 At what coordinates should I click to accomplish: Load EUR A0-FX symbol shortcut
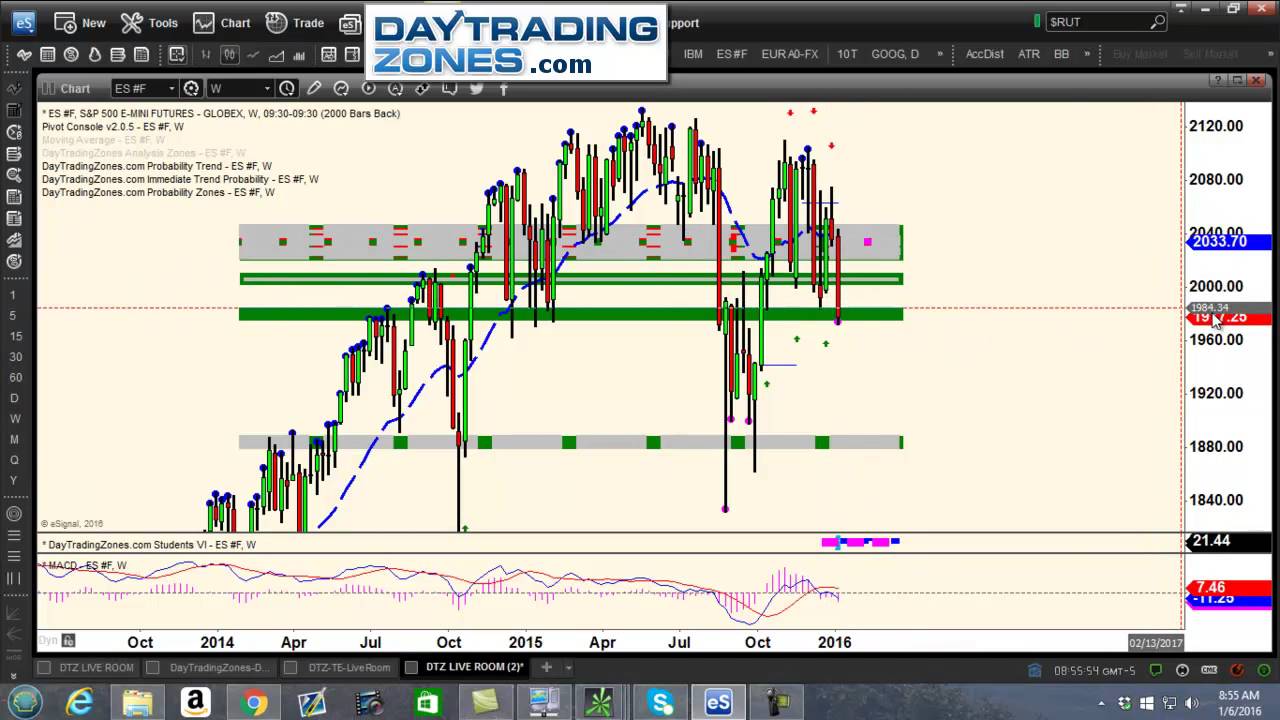(x=789, y=54)
